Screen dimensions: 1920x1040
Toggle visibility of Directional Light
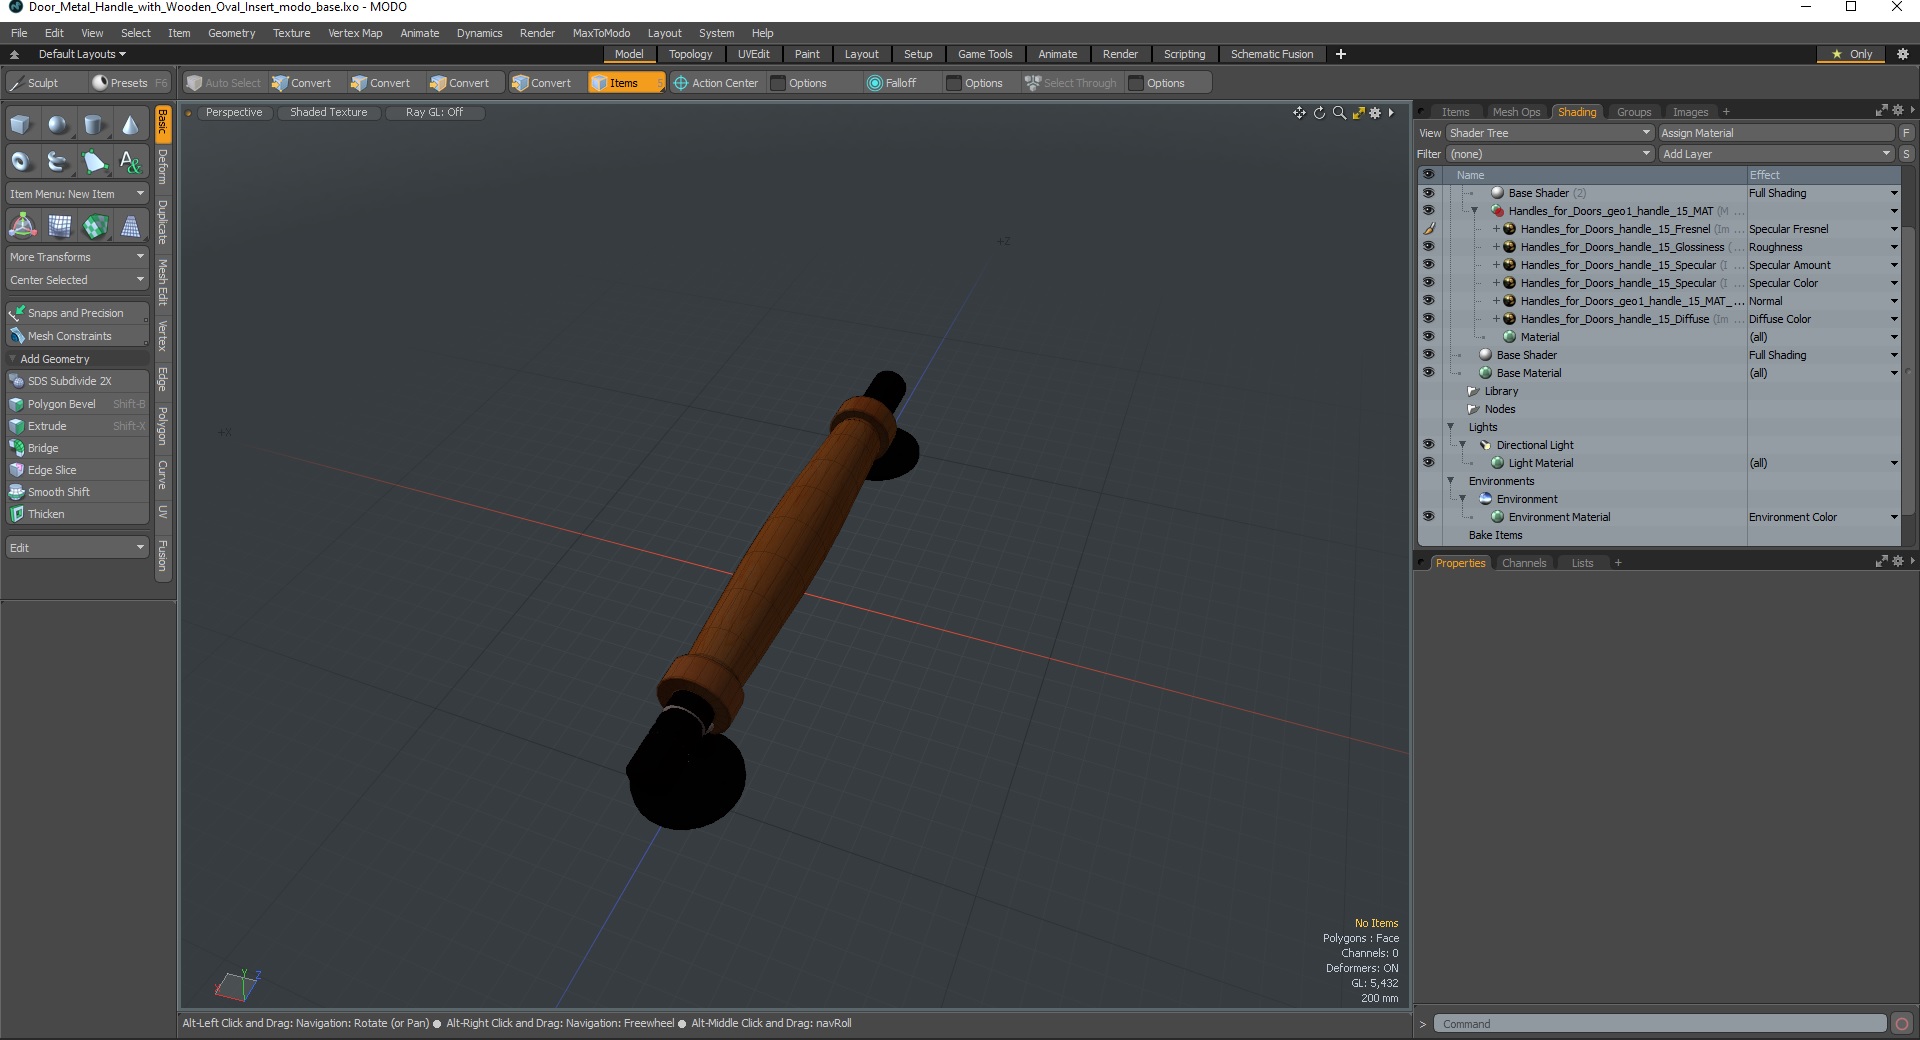pos(1428,445)
